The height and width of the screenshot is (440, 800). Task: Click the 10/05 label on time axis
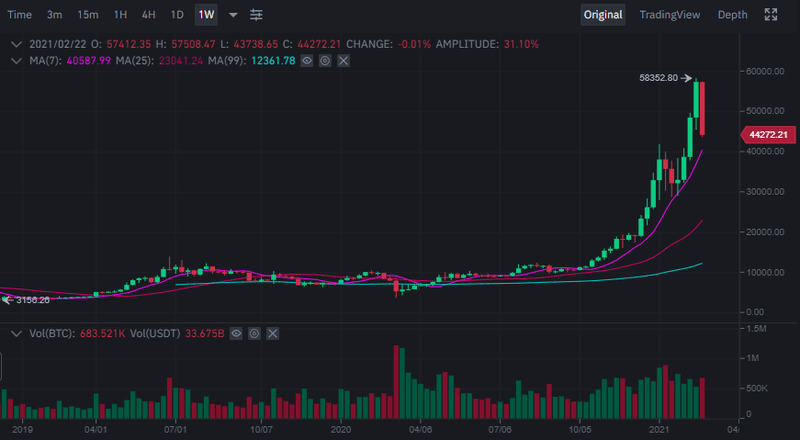(x=580, y=429)
